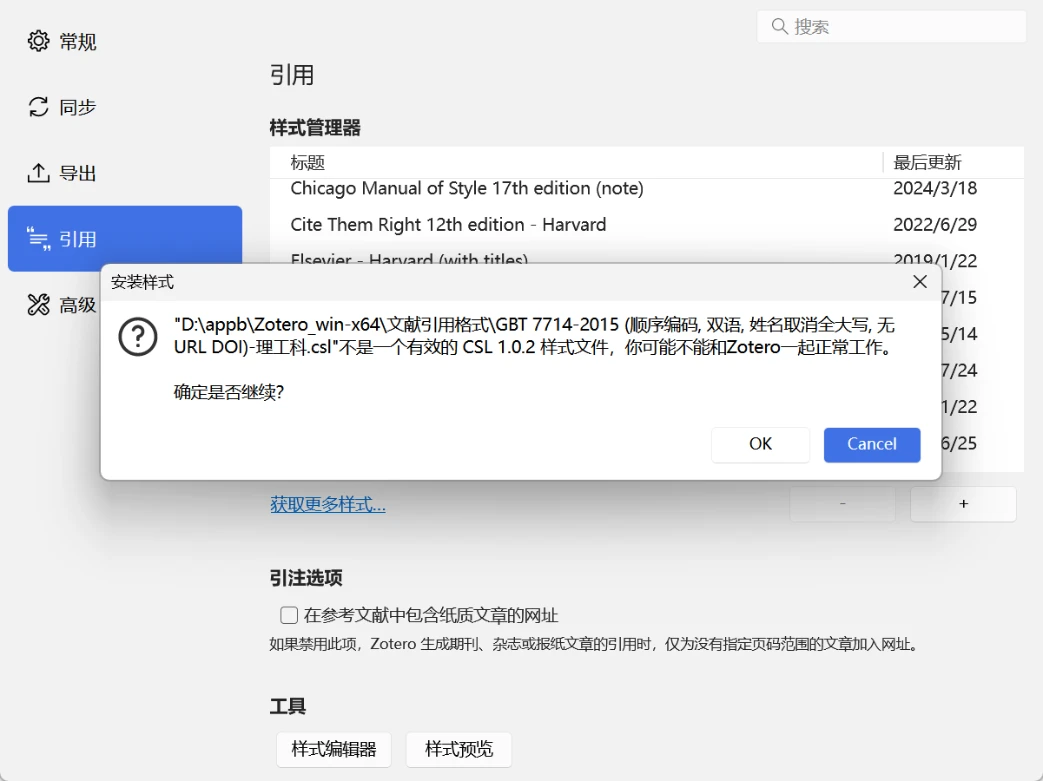
Task: Open the 同步 sync arrows icon
Action: (38, 106)
